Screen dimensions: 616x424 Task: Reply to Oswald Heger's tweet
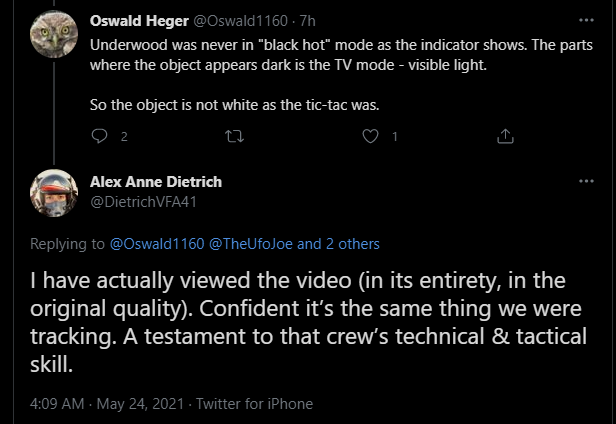(98, 136)
